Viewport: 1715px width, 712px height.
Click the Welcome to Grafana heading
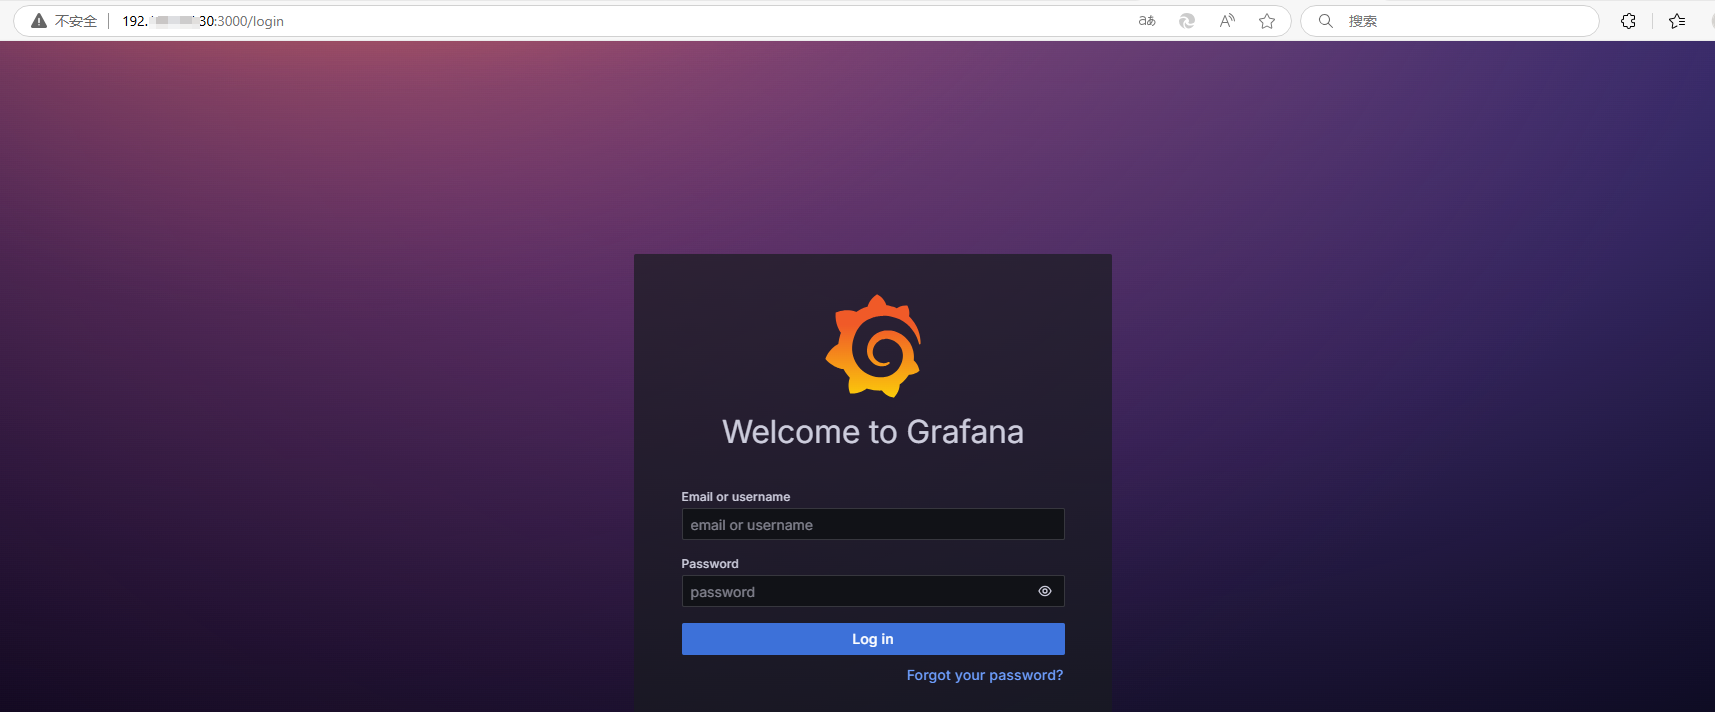click(x=873, y=432)
